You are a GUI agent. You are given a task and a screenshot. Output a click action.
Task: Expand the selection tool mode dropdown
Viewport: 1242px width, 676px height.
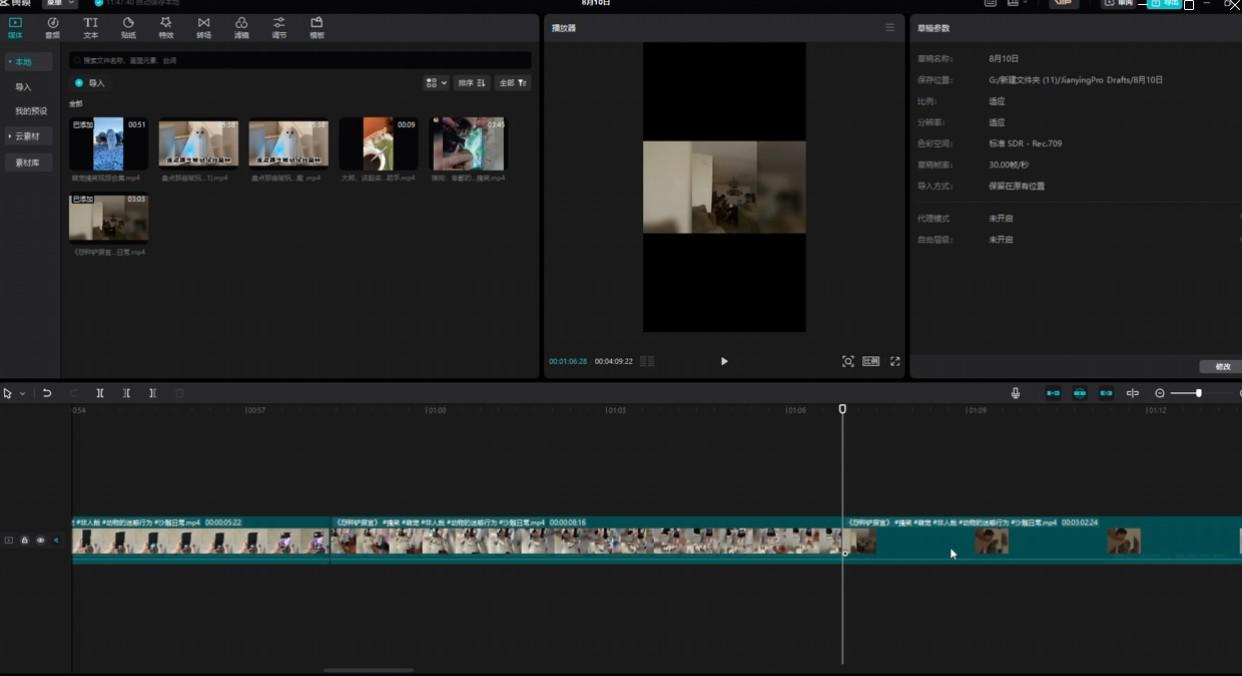tap(22, 394)
